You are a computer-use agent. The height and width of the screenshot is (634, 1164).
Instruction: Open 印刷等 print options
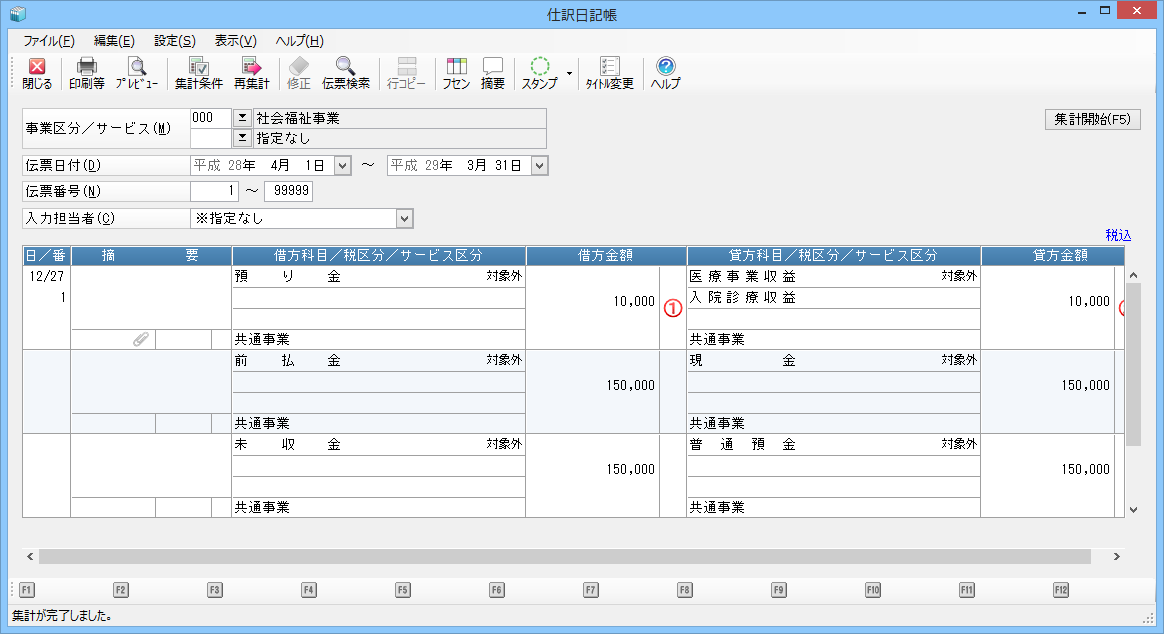click(85, 74)
